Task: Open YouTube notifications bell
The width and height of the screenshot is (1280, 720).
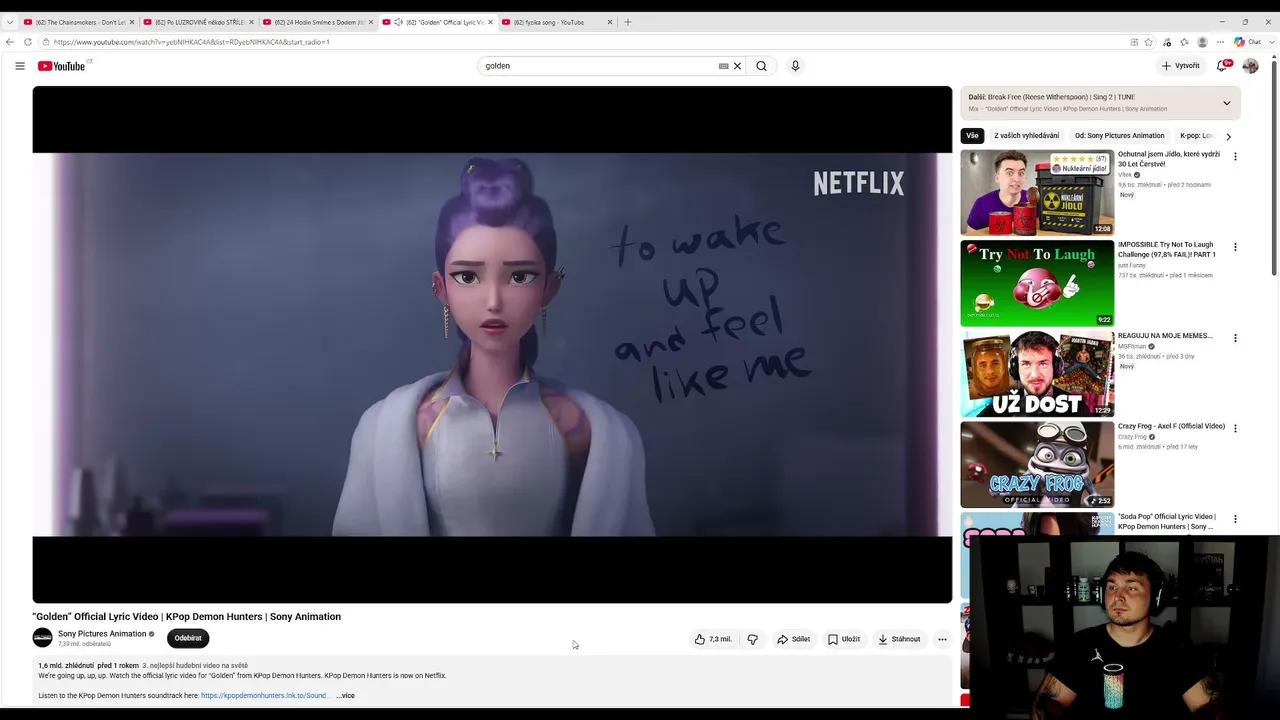Action: [x=1221, y=66]
